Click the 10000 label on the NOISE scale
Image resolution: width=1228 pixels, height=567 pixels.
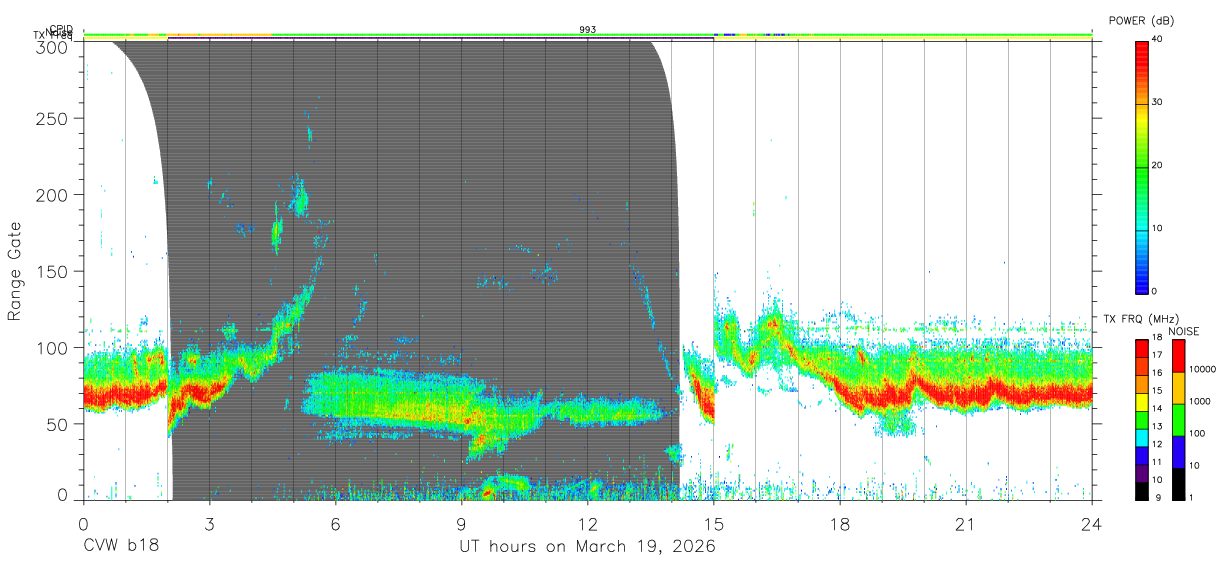click(1202, 369)
